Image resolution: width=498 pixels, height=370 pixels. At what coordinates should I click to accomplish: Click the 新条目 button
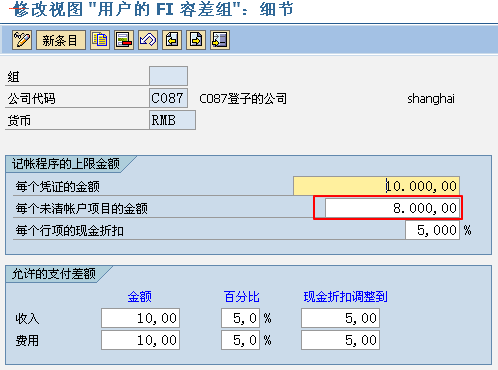pyautogui.click(x=61, y=40)
